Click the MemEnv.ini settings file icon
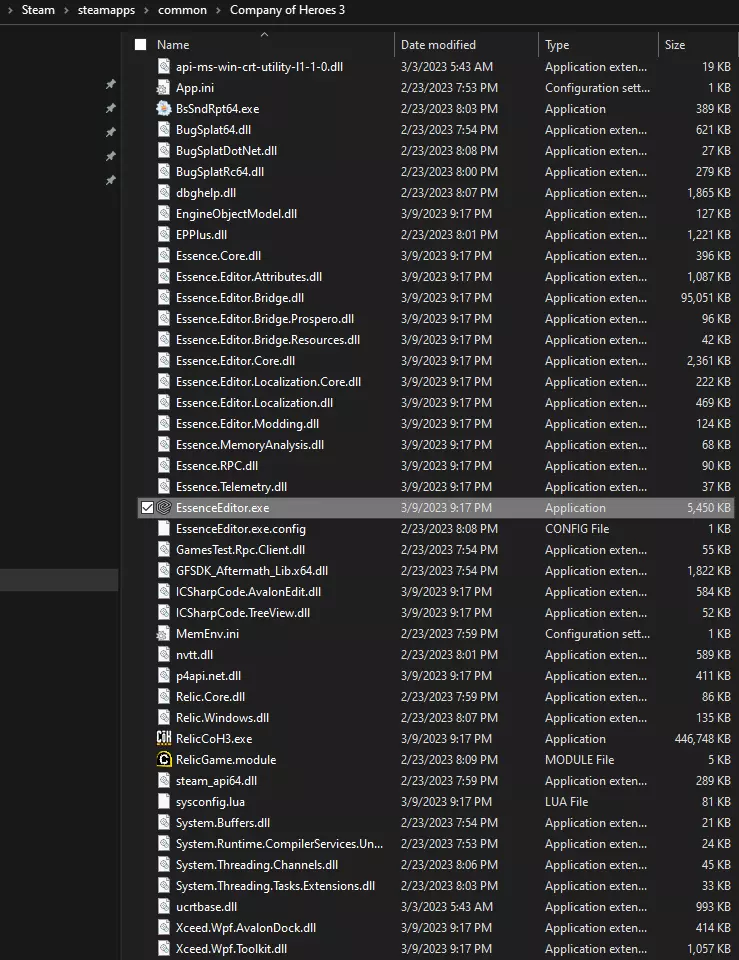Viewport: 739px width, 960px height. point(163,634)
